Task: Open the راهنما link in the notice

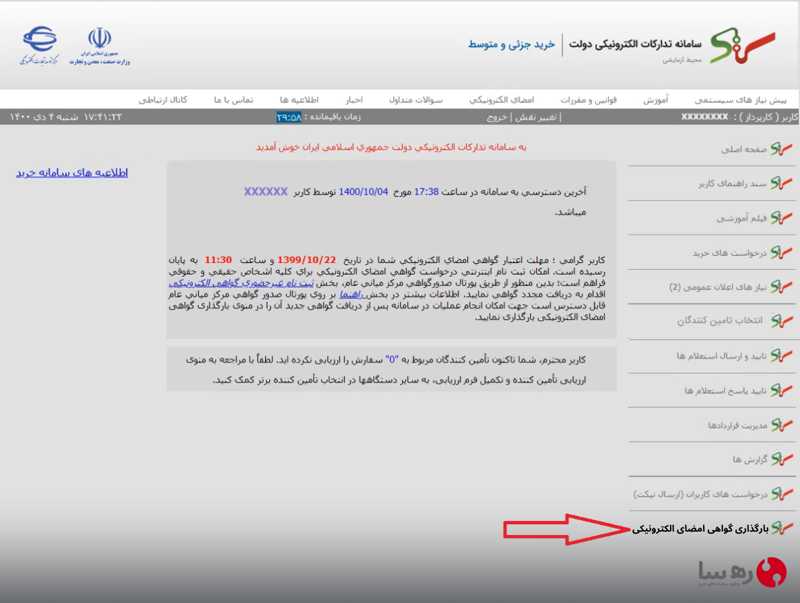Action: pos(351,294)
